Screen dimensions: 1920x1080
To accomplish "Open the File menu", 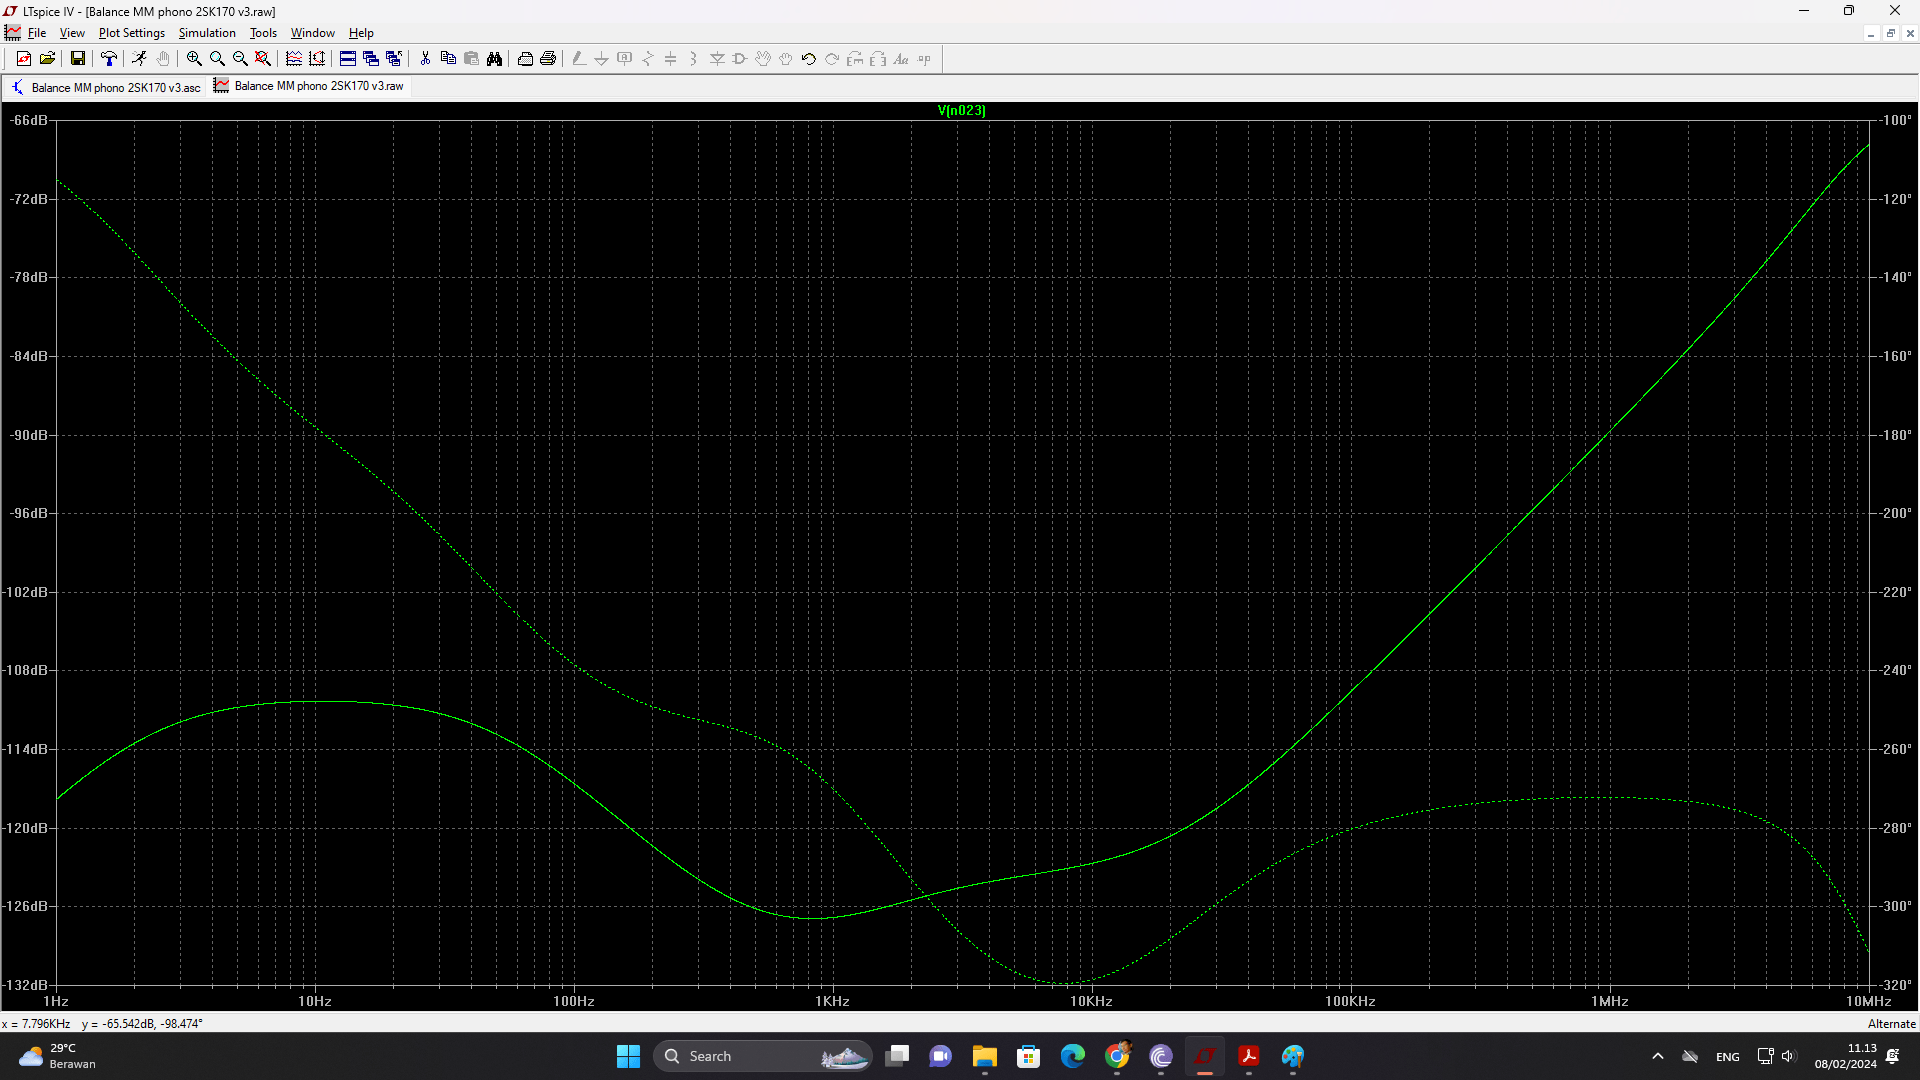I will pos(37,33).
